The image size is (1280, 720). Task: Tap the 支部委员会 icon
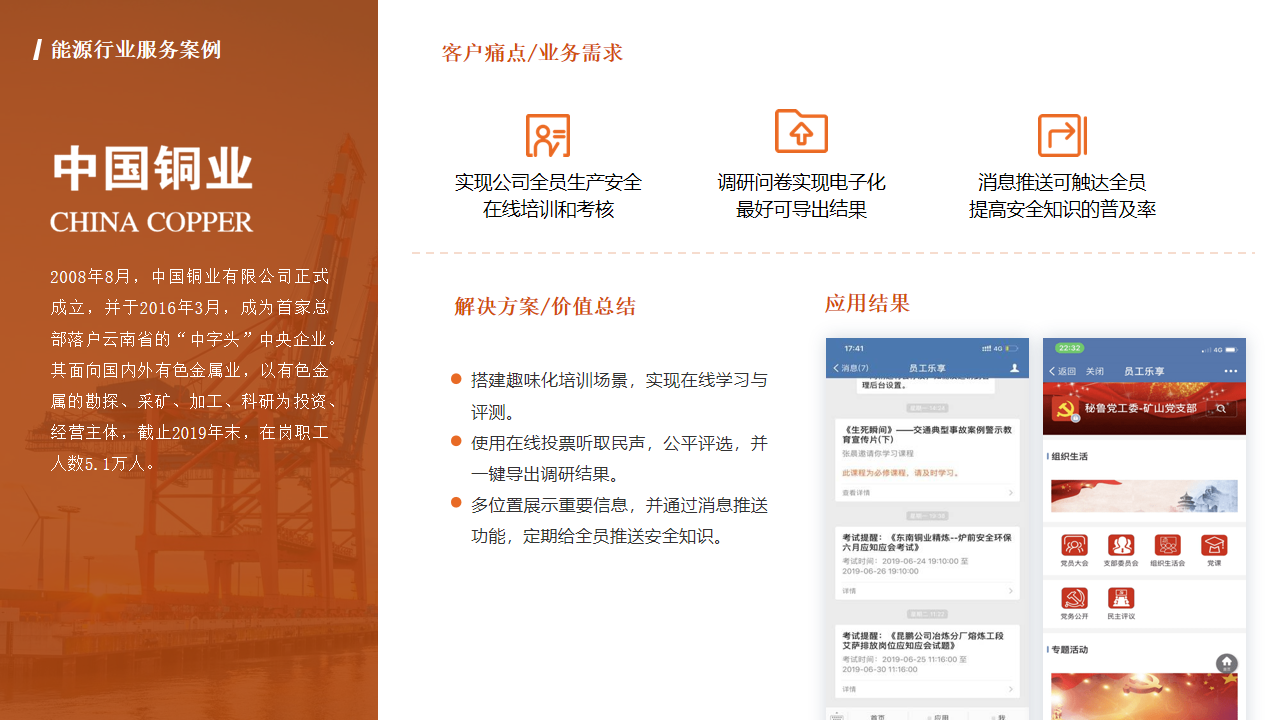click(x=1121, y=546)
